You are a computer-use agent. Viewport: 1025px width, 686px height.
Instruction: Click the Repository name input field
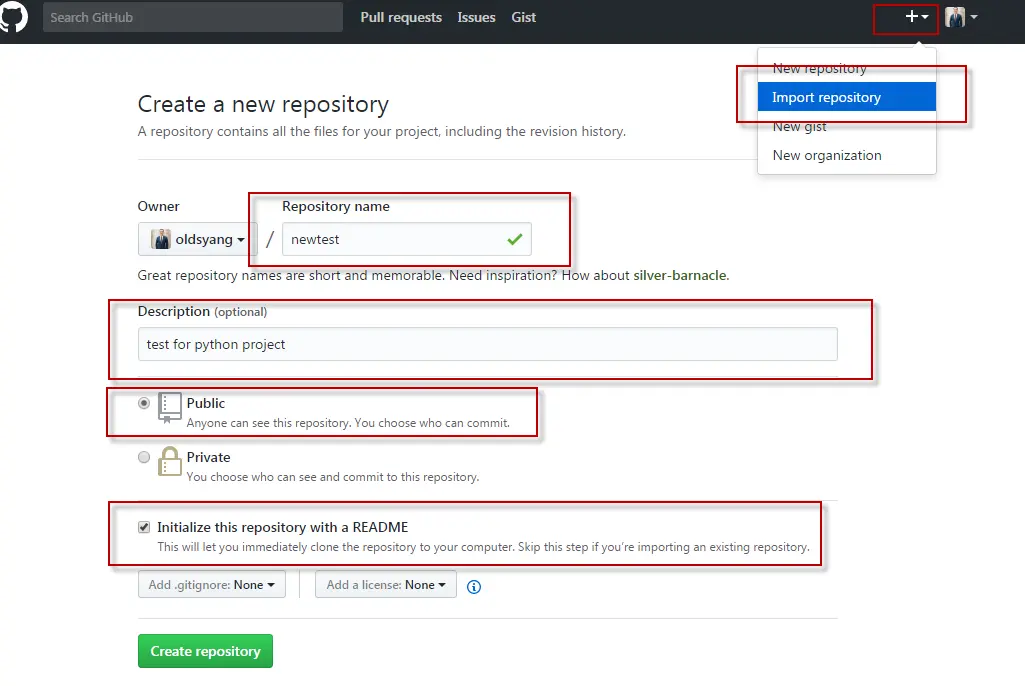[407, 239]
